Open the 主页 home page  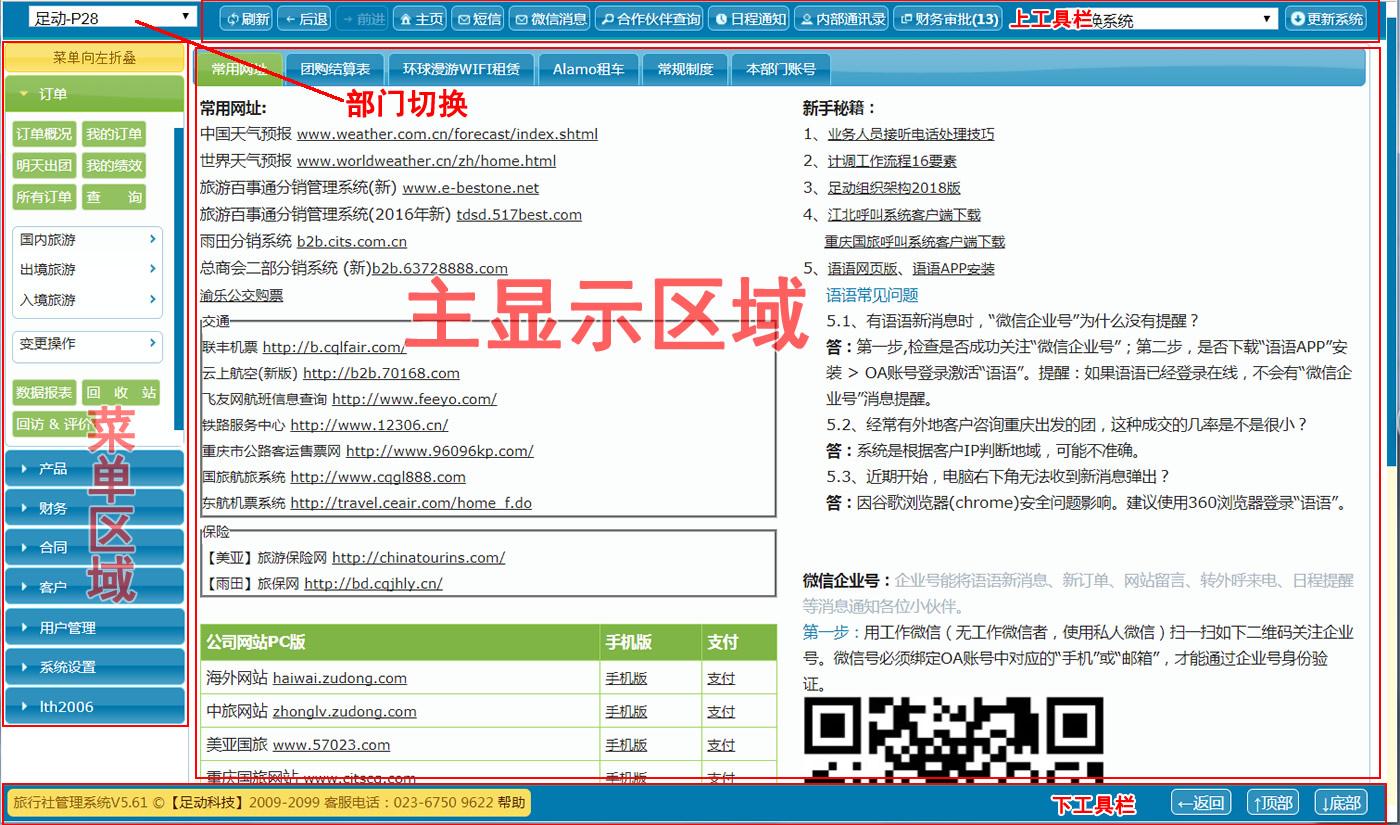point(420,18)
